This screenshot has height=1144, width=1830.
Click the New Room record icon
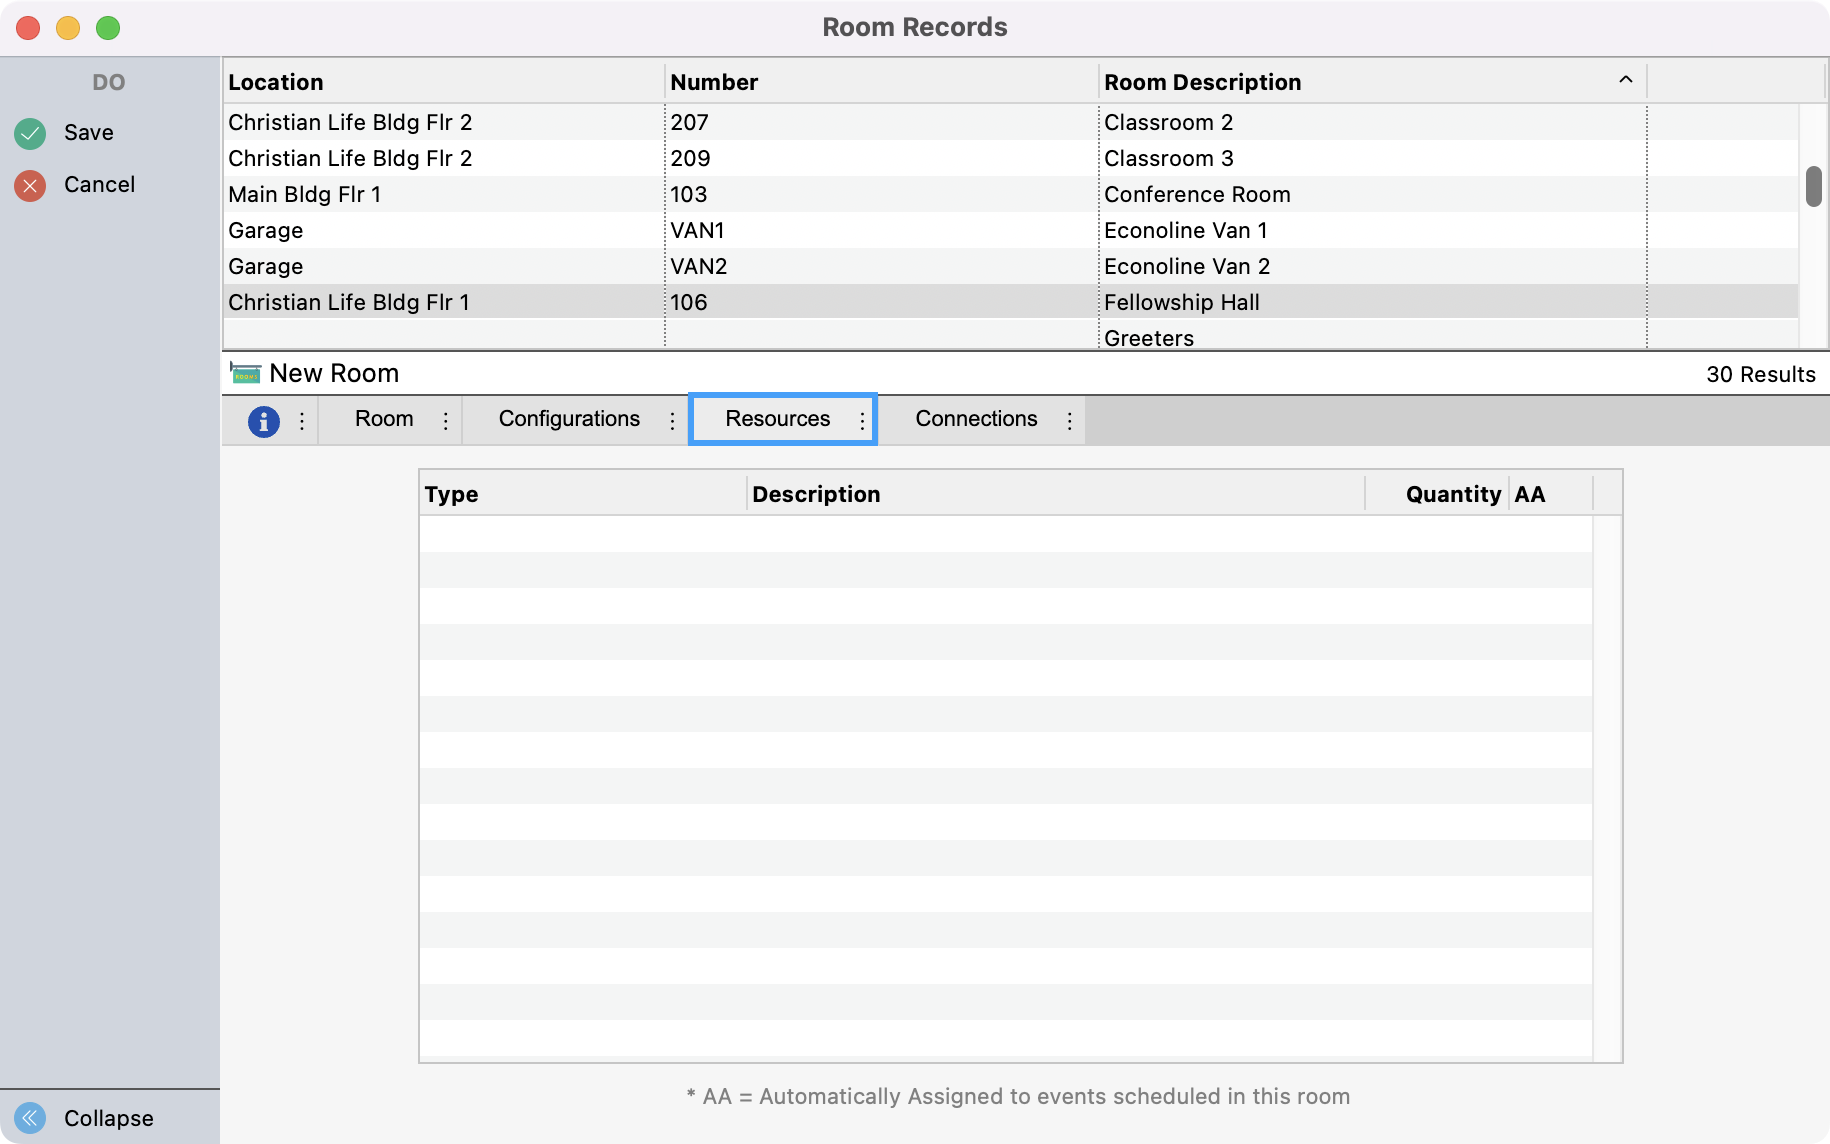(x=245, y=373)
